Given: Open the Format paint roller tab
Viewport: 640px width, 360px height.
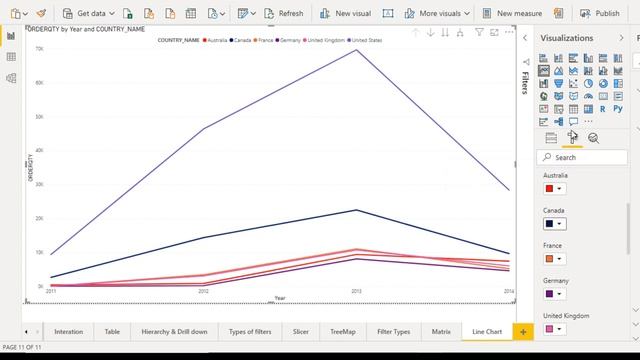Looking at the screenshot, I should point(572,138).
